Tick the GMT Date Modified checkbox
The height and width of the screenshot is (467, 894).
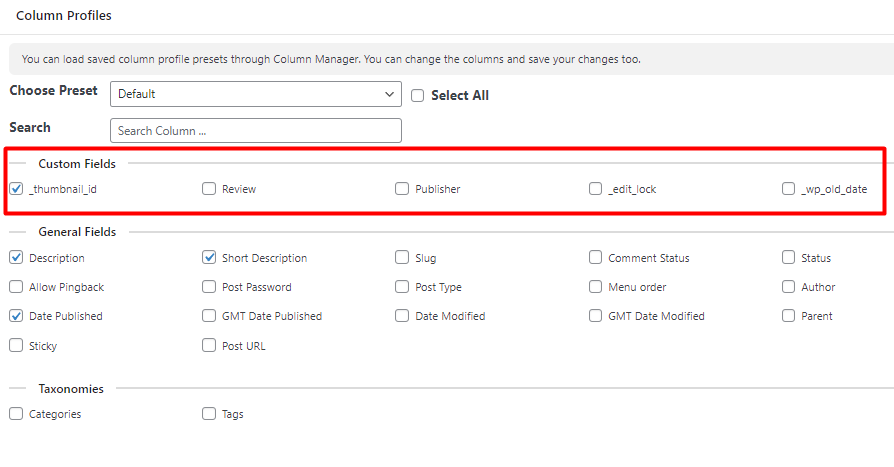[595, 316]
